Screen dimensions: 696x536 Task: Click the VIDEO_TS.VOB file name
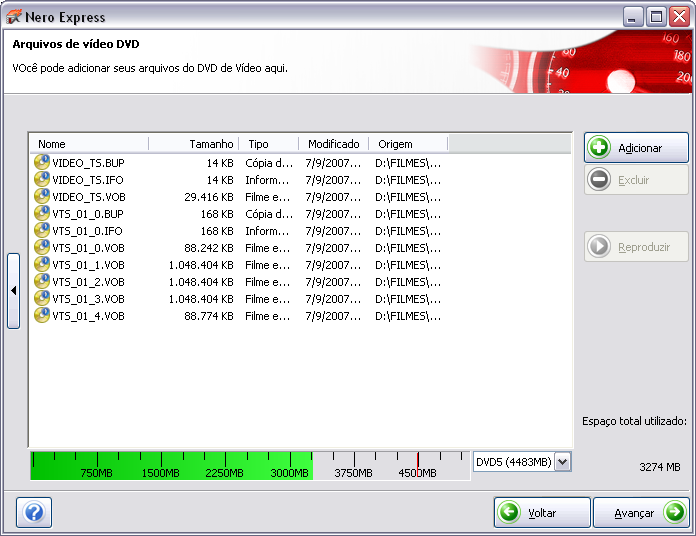(x=89, y=197)
